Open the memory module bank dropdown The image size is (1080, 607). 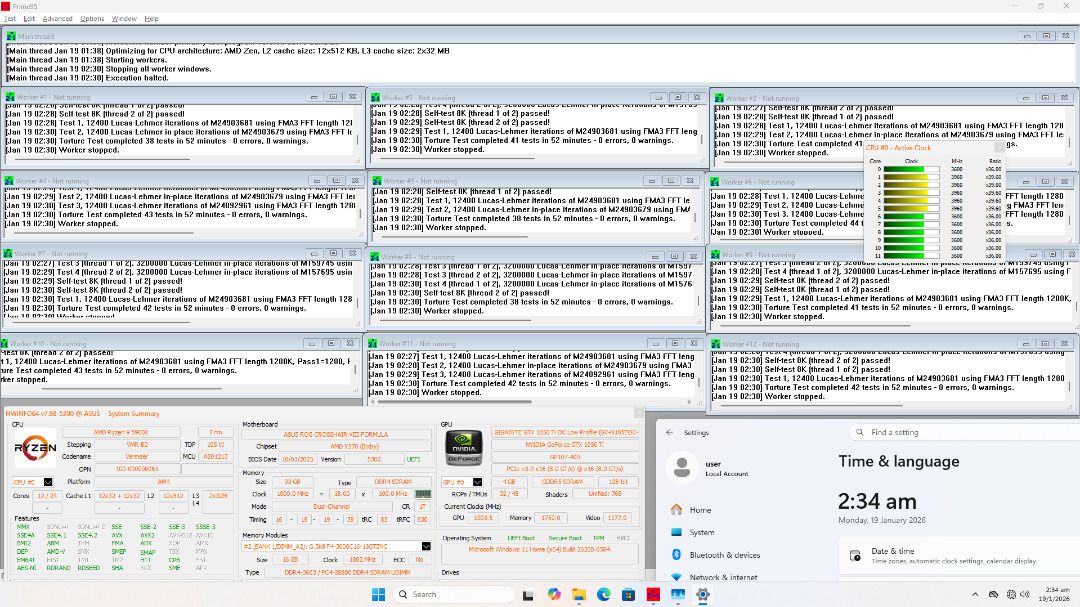click(426, 546)
